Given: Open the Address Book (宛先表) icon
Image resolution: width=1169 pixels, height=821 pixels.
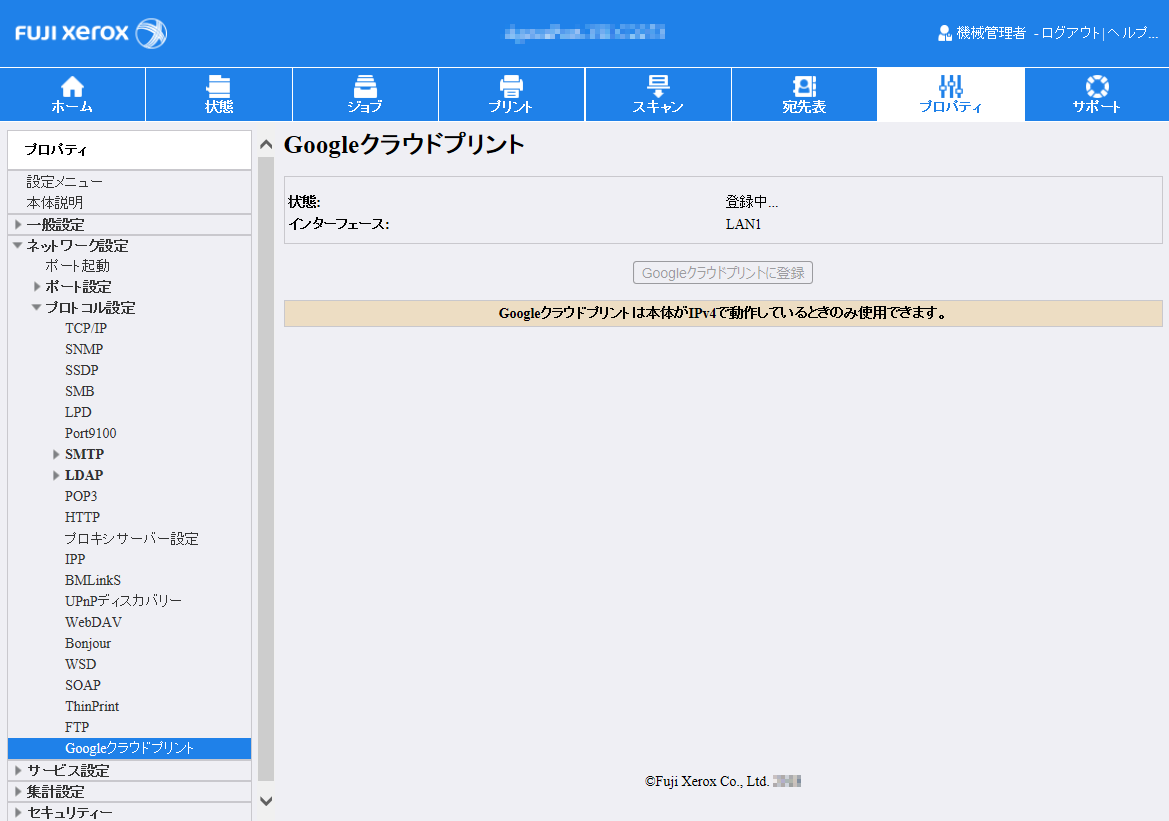Looking at the screenshot, I should [x=804, y=87].
